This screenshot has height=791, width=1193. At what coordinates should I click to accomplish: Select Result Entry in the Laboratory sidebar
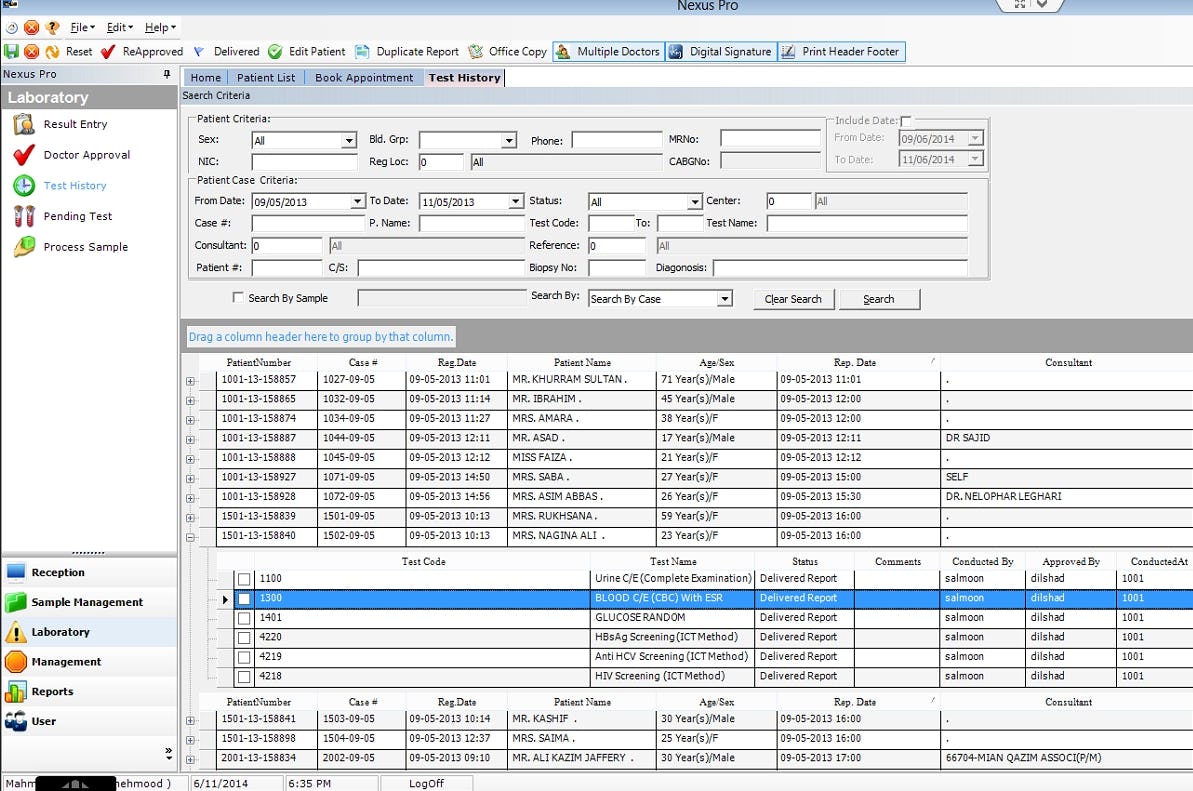click(75, 124)
